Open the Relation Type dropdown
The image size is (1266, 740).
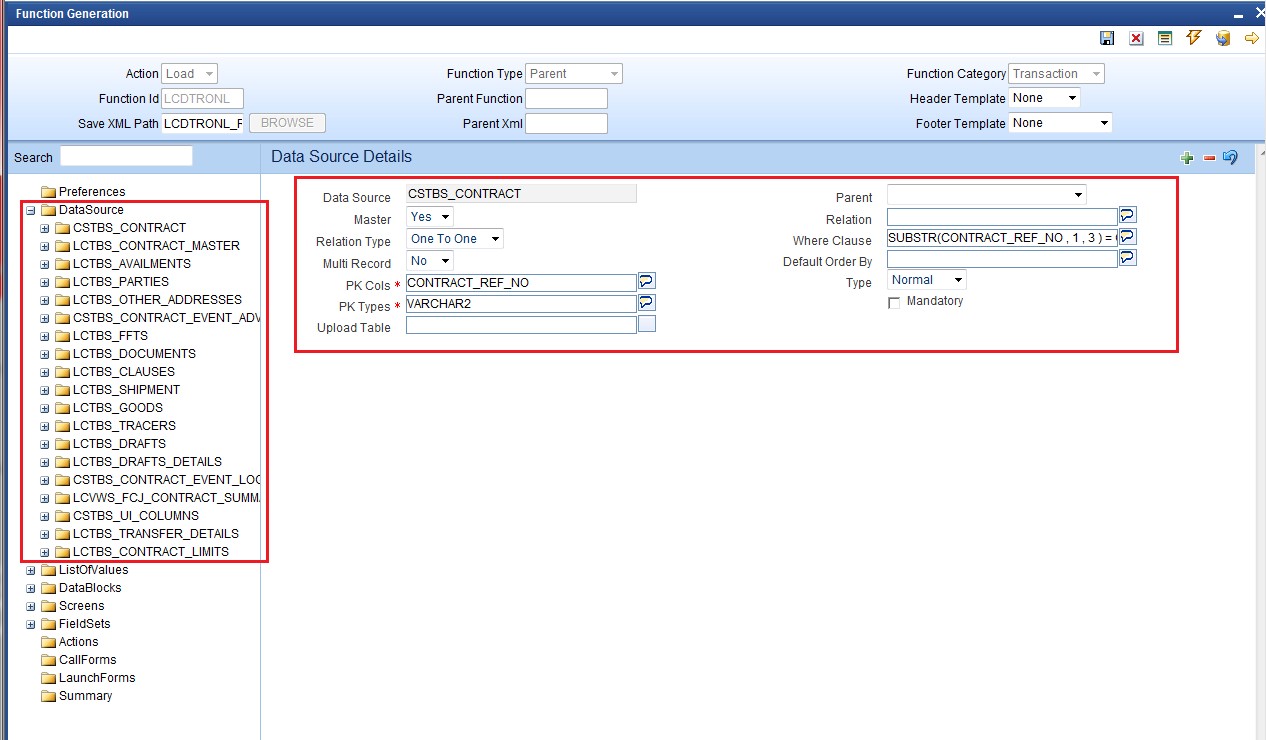pos(455,239)
